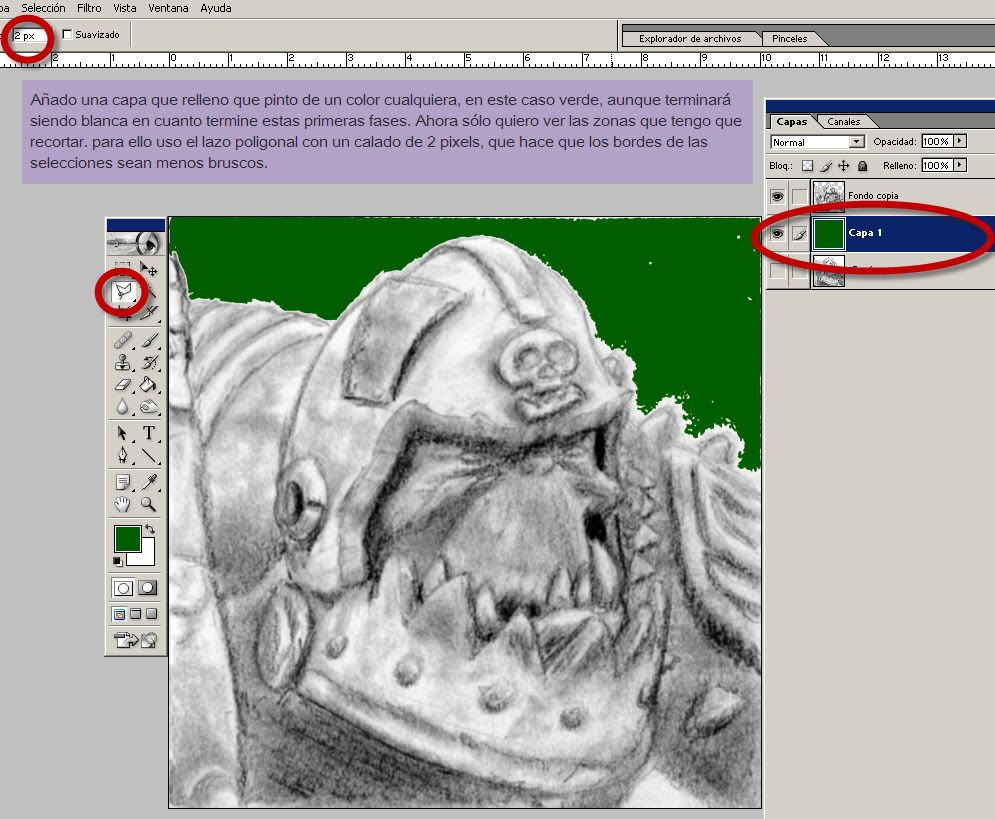Screen dimensions: 995x819
Task: Open the Explorador de archivos tab
Action: [690, 39]
